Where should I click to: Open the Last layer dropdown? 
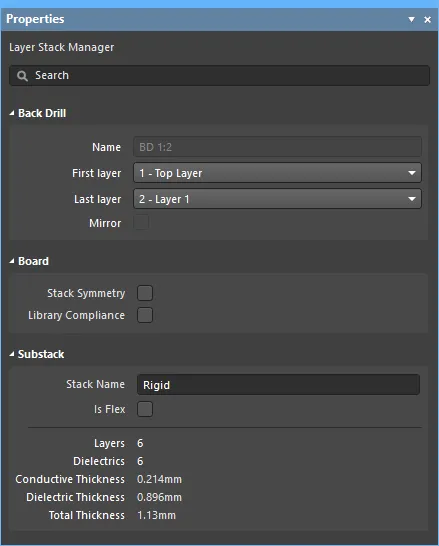[277, 199]
